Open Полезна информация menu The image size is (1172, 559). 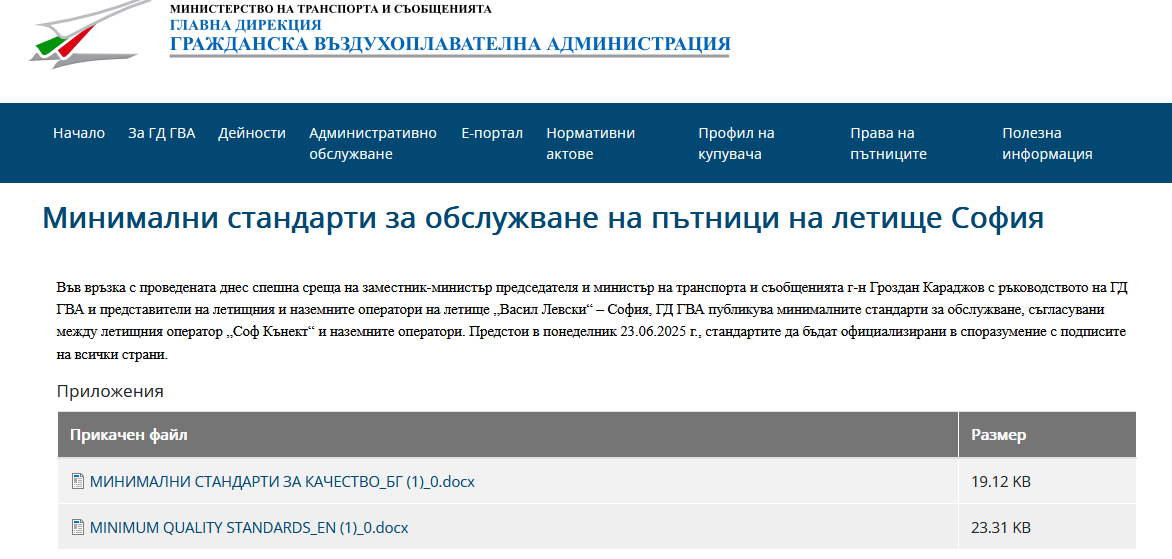(1047, 143)
